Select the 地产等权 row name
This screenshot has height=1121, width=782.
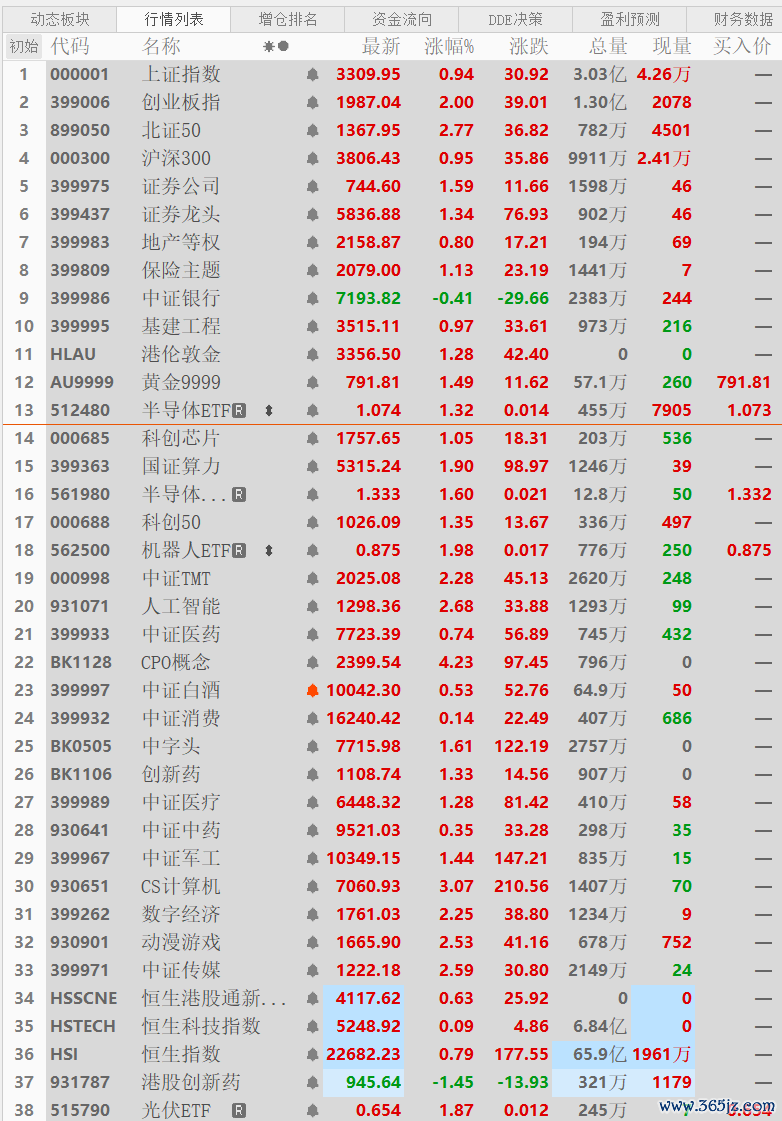(181, 242)
